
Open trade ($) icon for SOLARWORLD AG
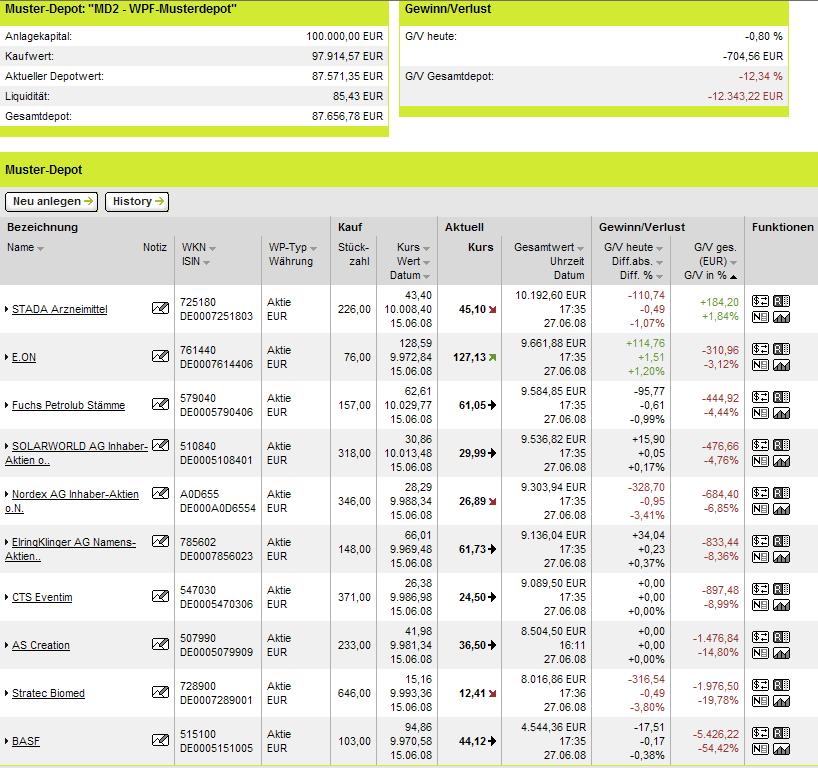760,445
